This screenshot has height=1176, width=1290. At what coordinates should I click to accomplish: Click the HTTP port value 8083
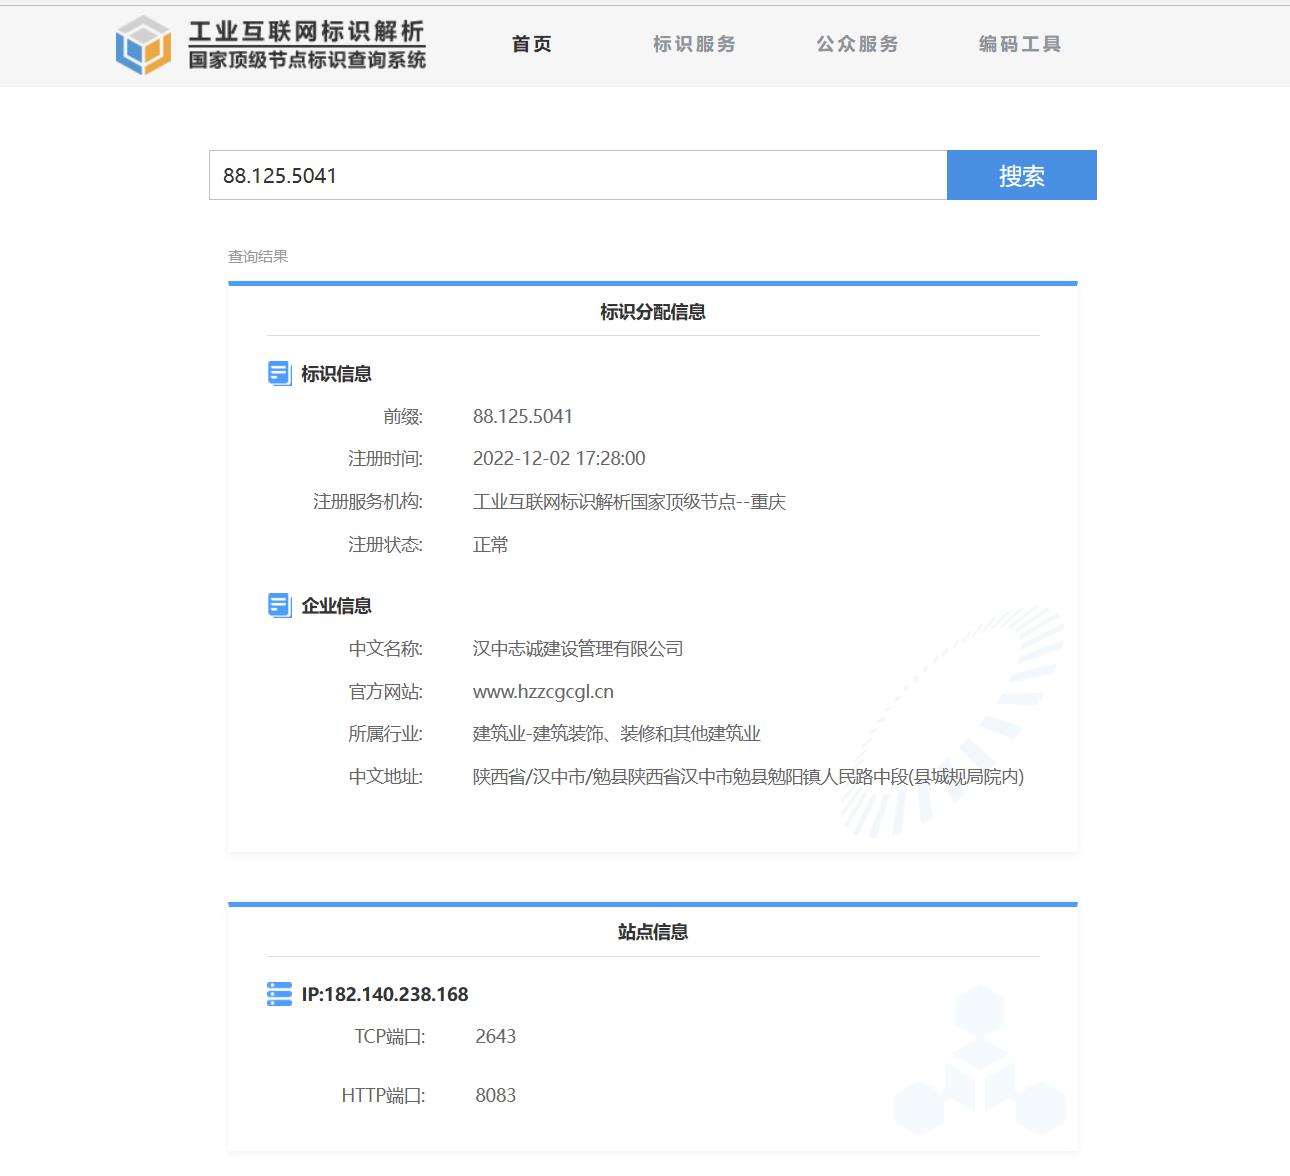tap(495, 1096)
